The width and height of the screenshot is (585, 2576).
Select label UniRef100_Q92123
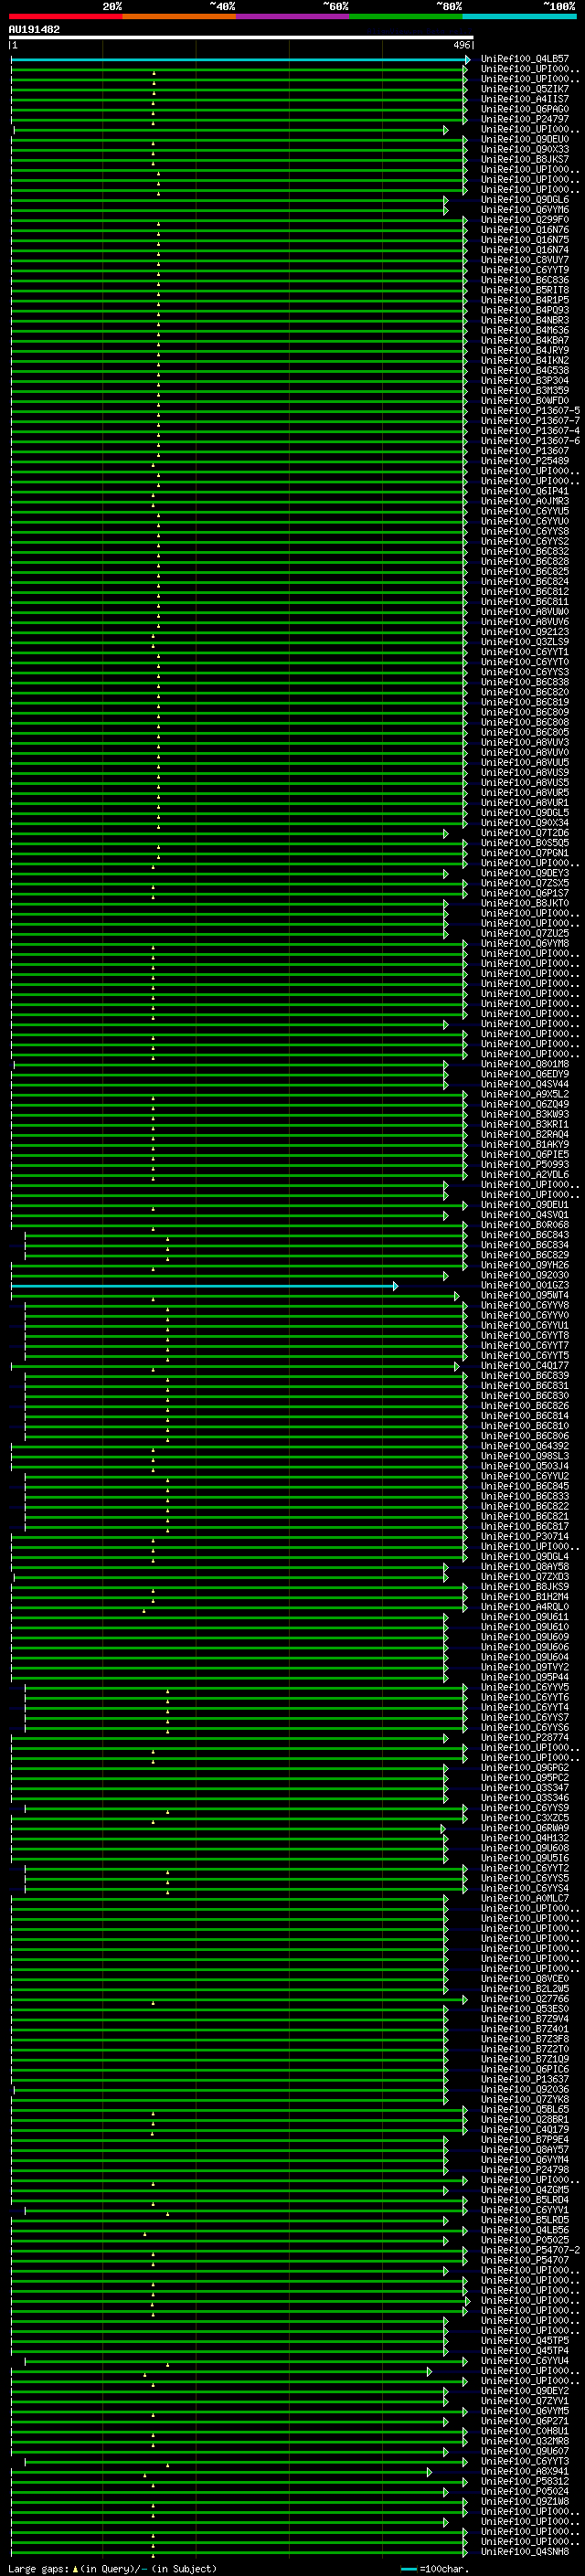pyautogui.click(x=525, y=632)
